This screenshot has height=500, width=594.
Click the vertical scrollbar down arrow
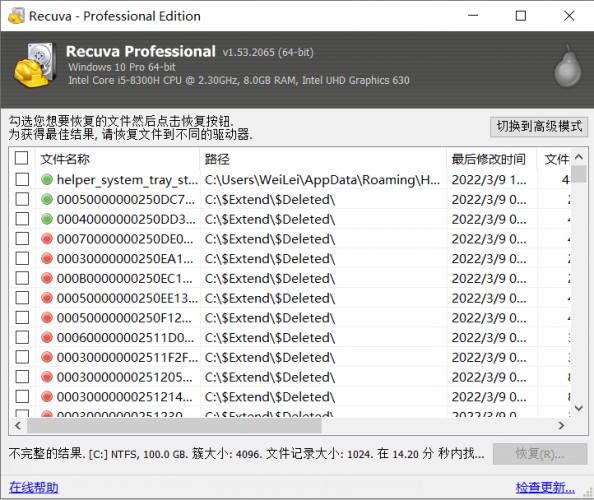point(579,408)
